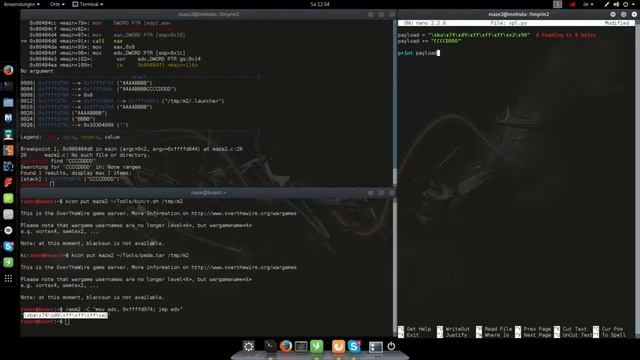
Task: Click the Prev Page shortcut in nano footer
Action: (533, 329)
